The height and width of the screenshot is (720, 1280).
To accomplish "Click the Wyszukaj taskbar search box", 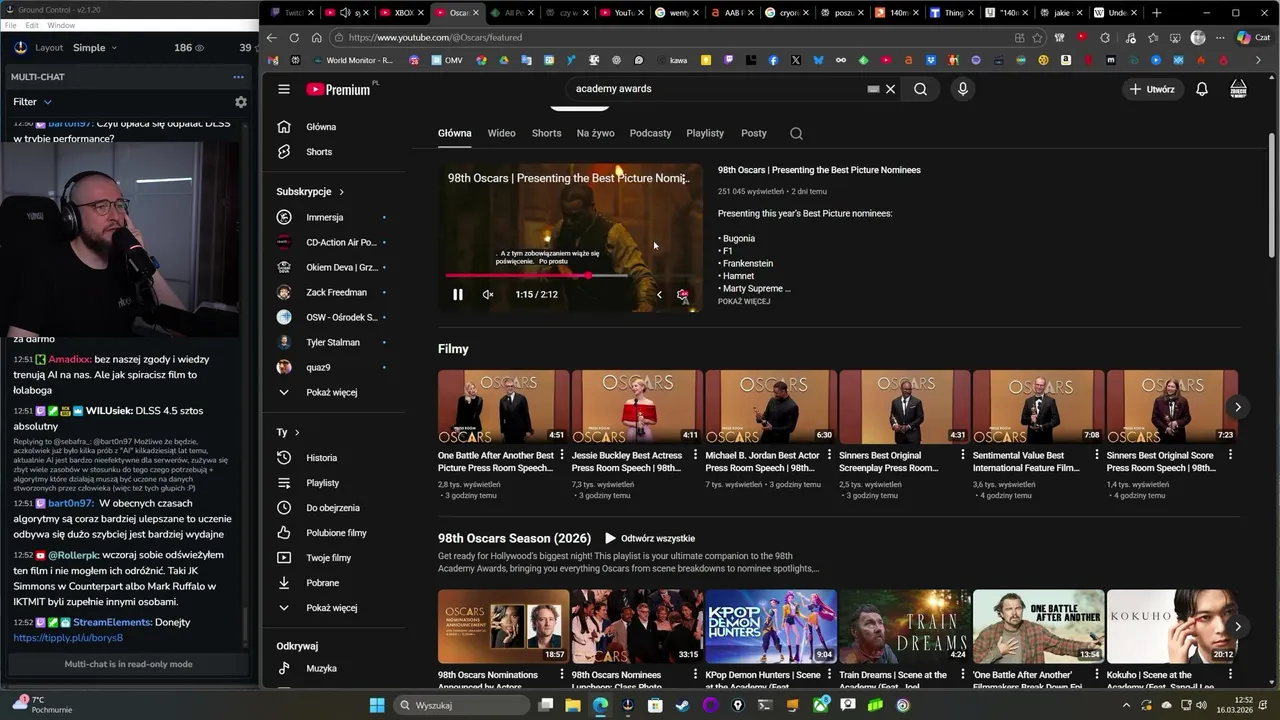I will pos(460,705).
